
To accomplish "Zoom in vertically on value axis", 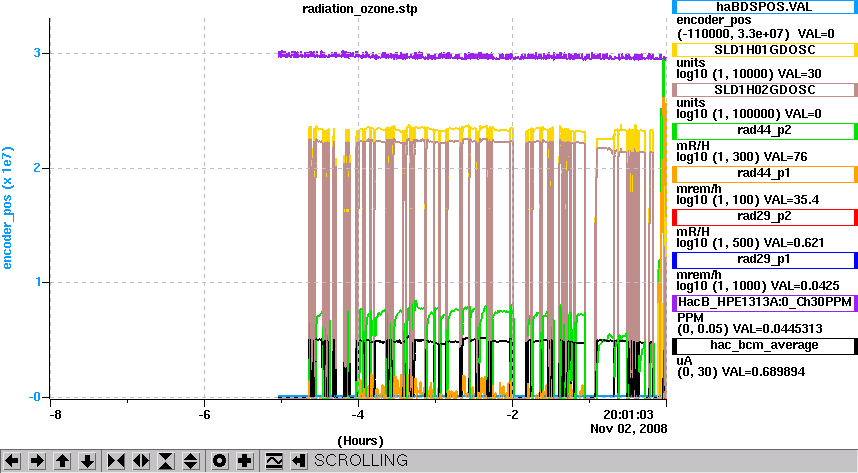I will (x=166, y=461).
